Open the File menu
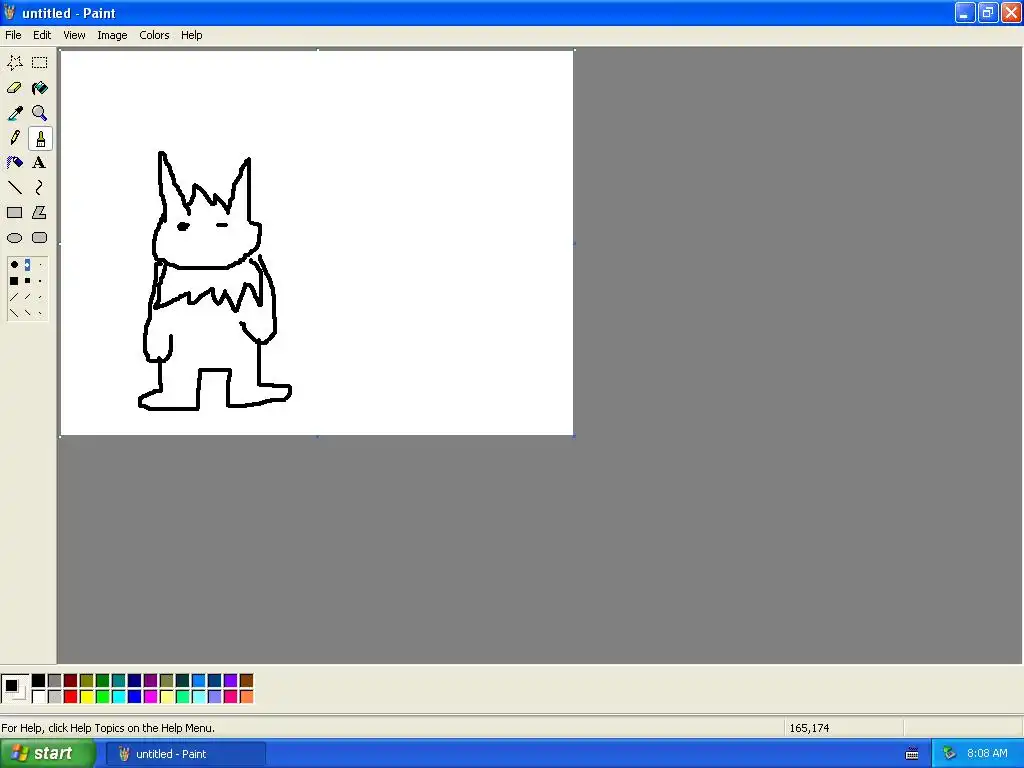 pyautogui.click(x=13, y=35)
